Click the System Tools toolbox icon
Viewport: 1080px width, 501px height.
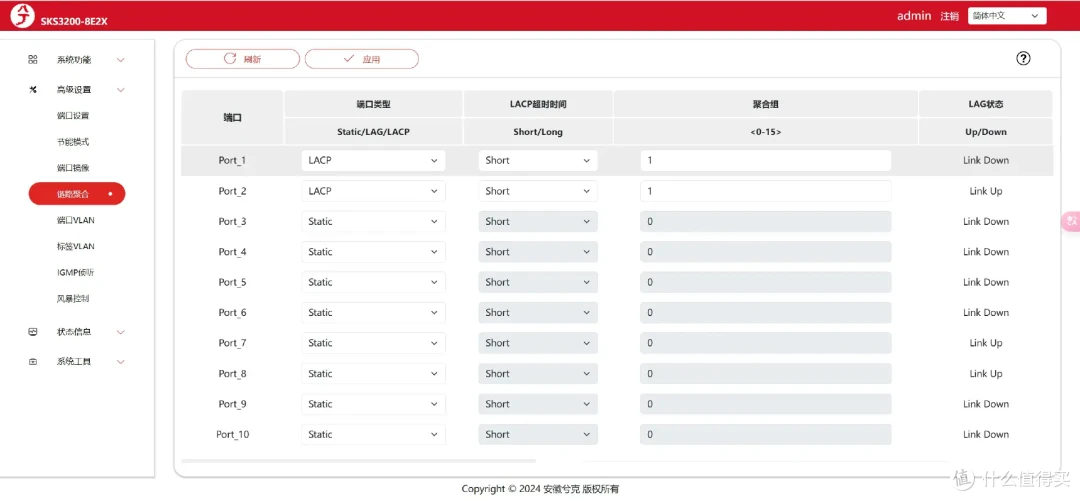(x=32, y=362)
